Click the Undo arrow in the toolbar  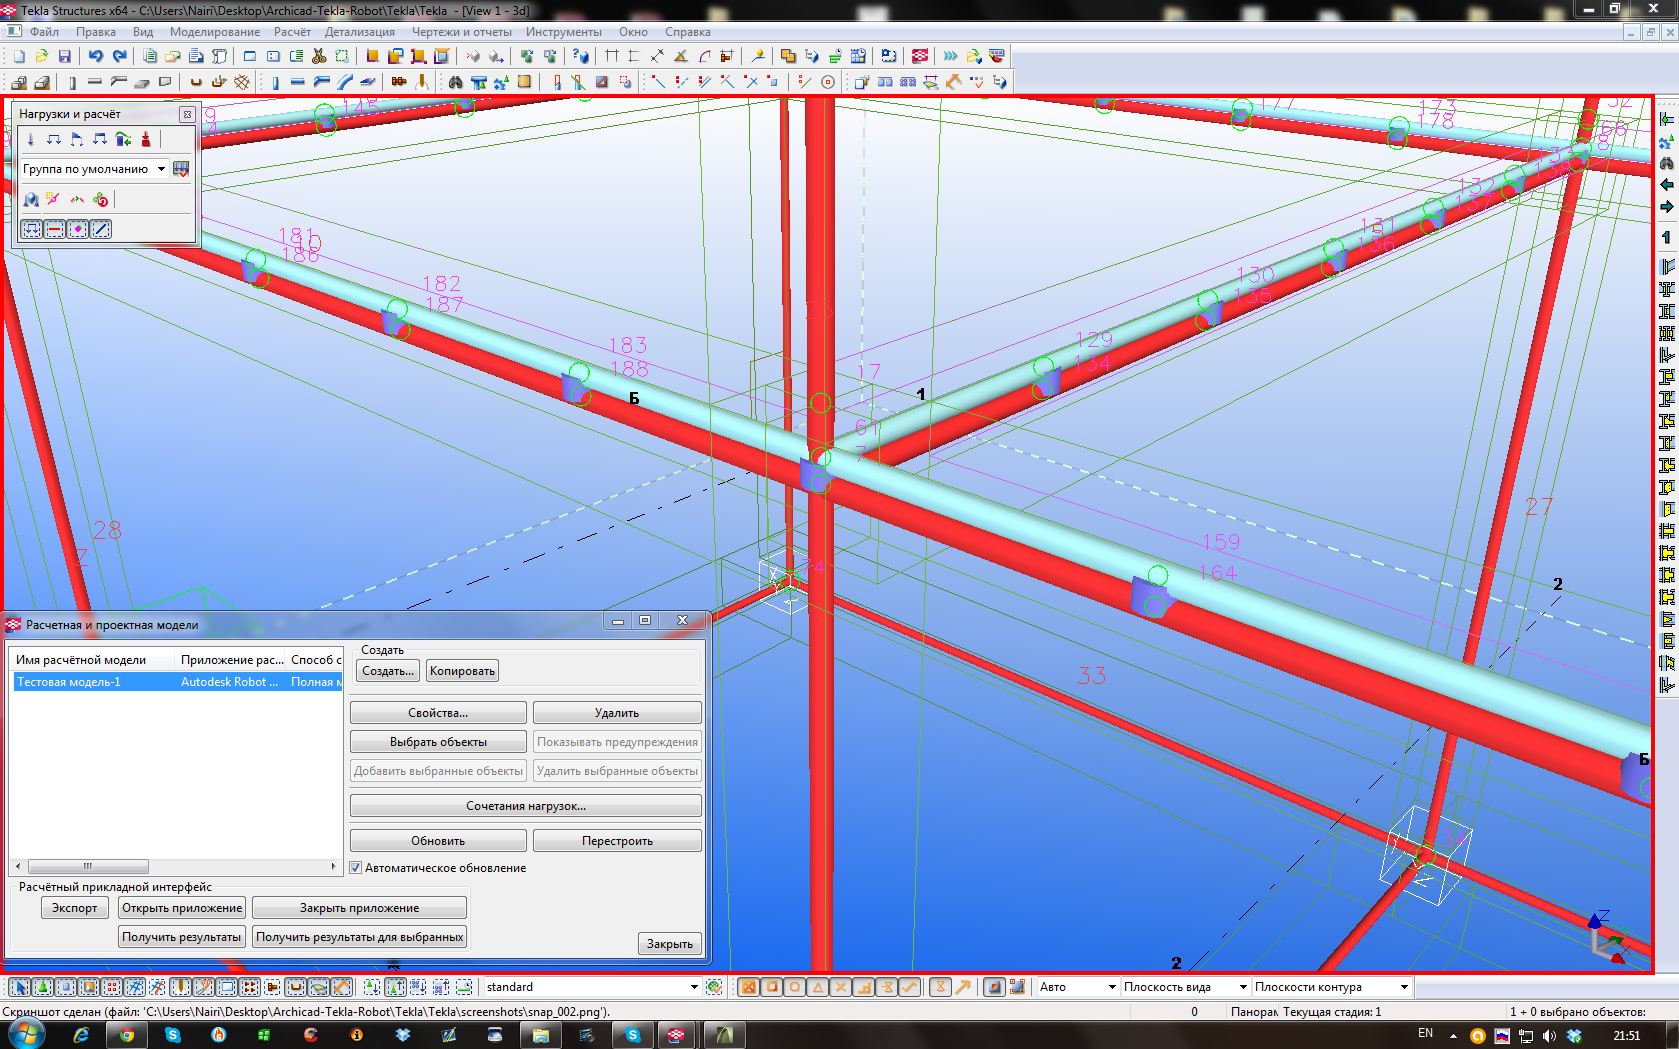pos(95,56)
